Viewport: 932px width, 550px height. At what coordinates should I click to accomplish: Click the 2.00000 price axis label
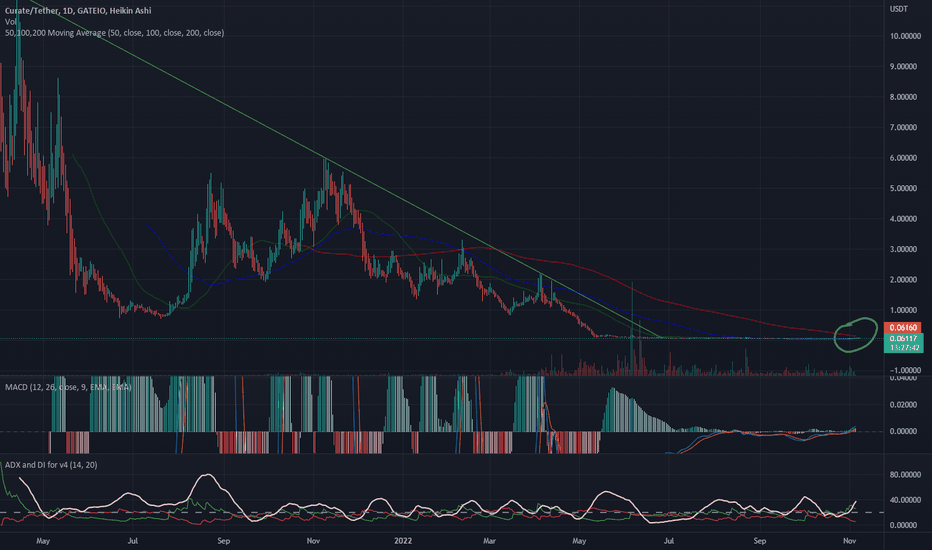click(x=903, y=280)
